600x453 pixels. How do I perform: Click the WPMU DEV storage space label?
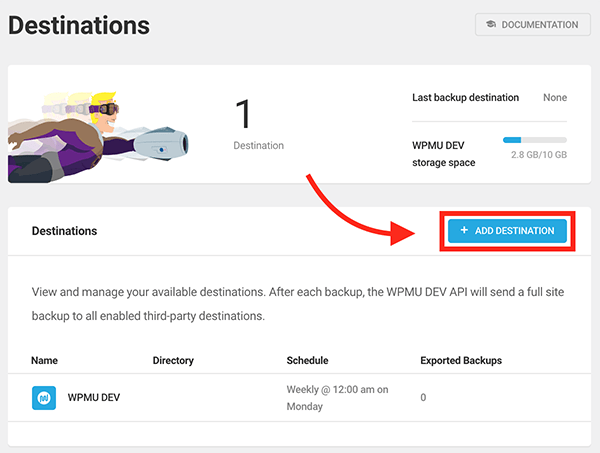click(x=444, y=153)
